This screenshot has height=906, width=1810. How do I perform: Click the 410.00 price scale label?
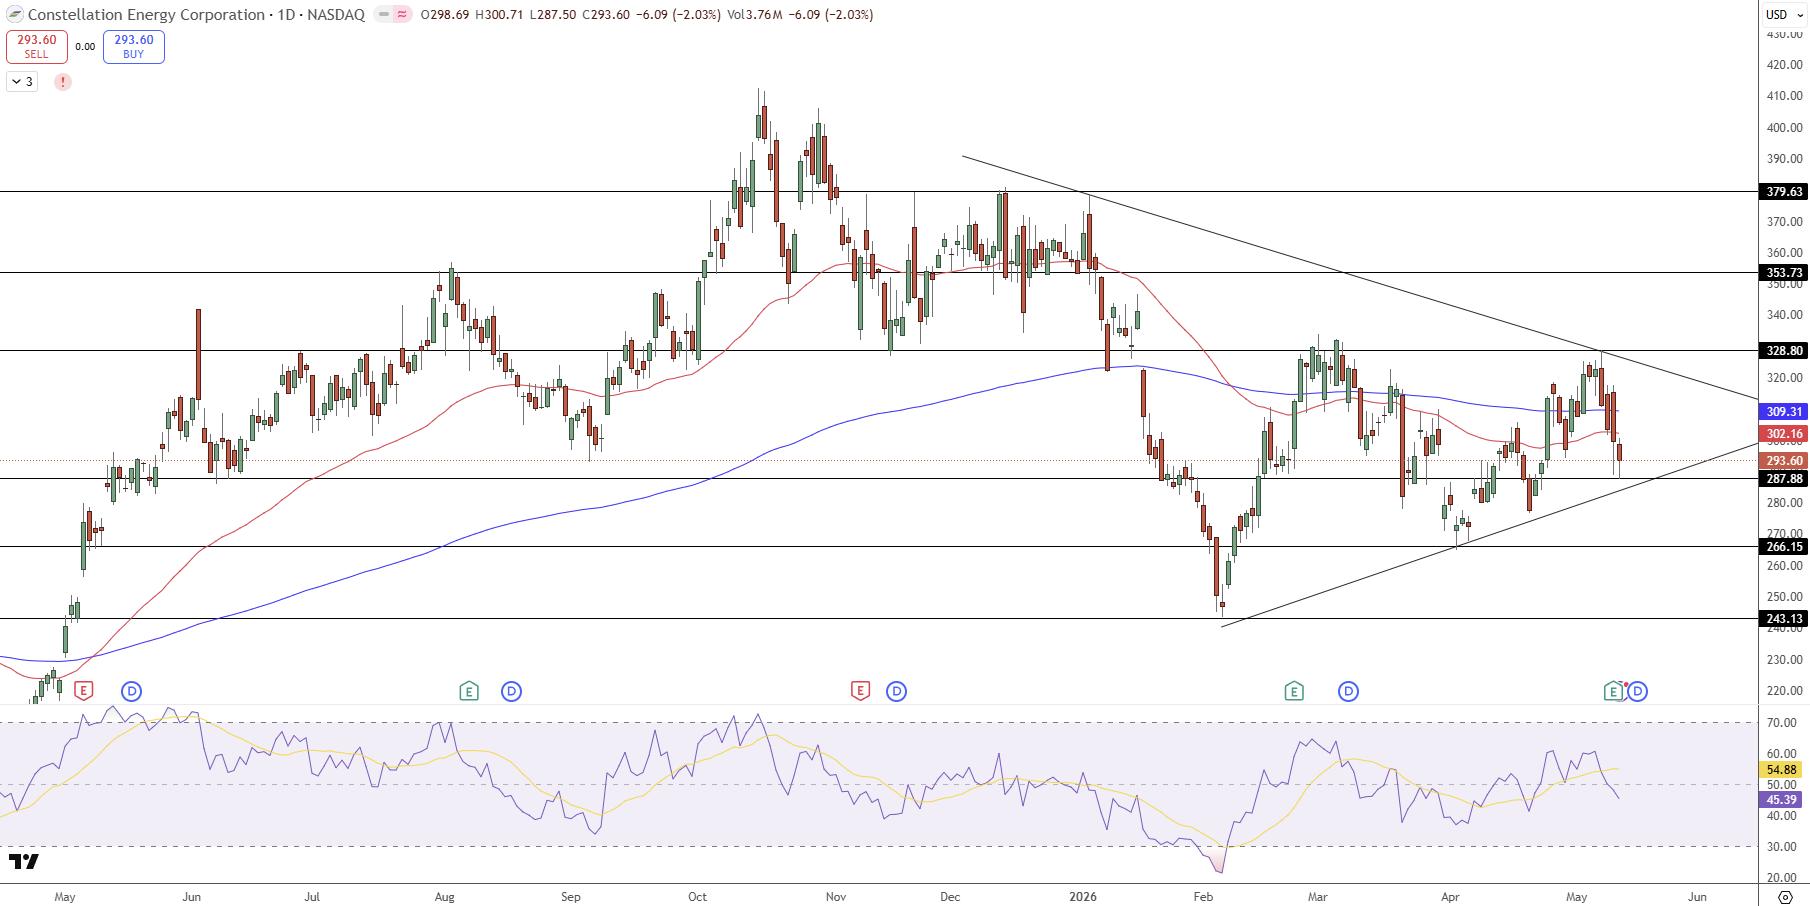click(1784, 96)
